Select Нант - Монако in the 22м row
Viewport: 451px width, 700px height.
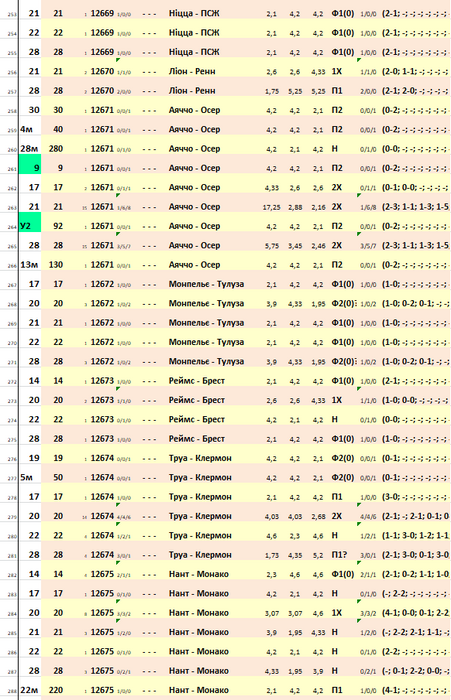point(198,690)
